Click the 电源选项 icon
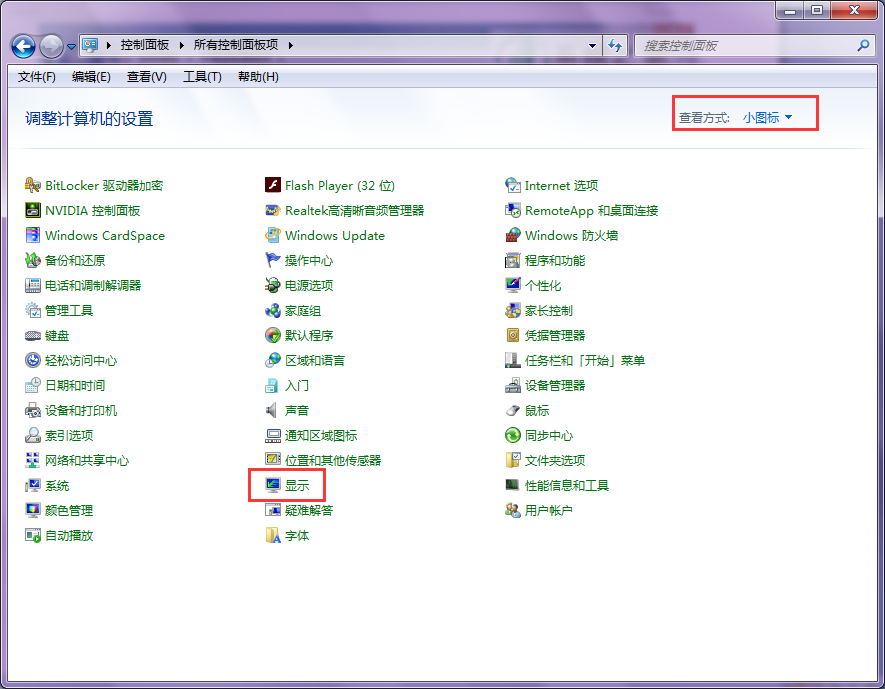 pyautogui.click(x=273, y=286)
